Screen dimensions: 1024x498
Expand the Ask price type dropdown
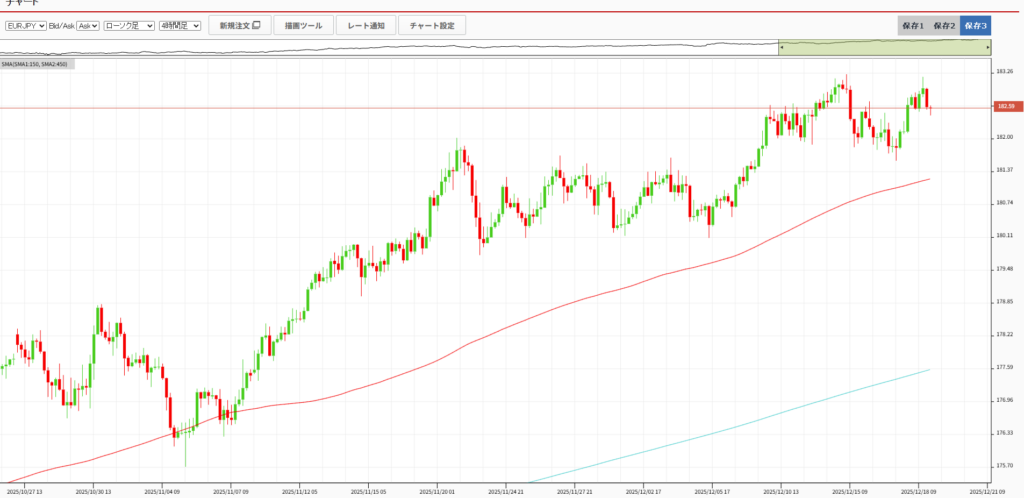click(88, 25)
